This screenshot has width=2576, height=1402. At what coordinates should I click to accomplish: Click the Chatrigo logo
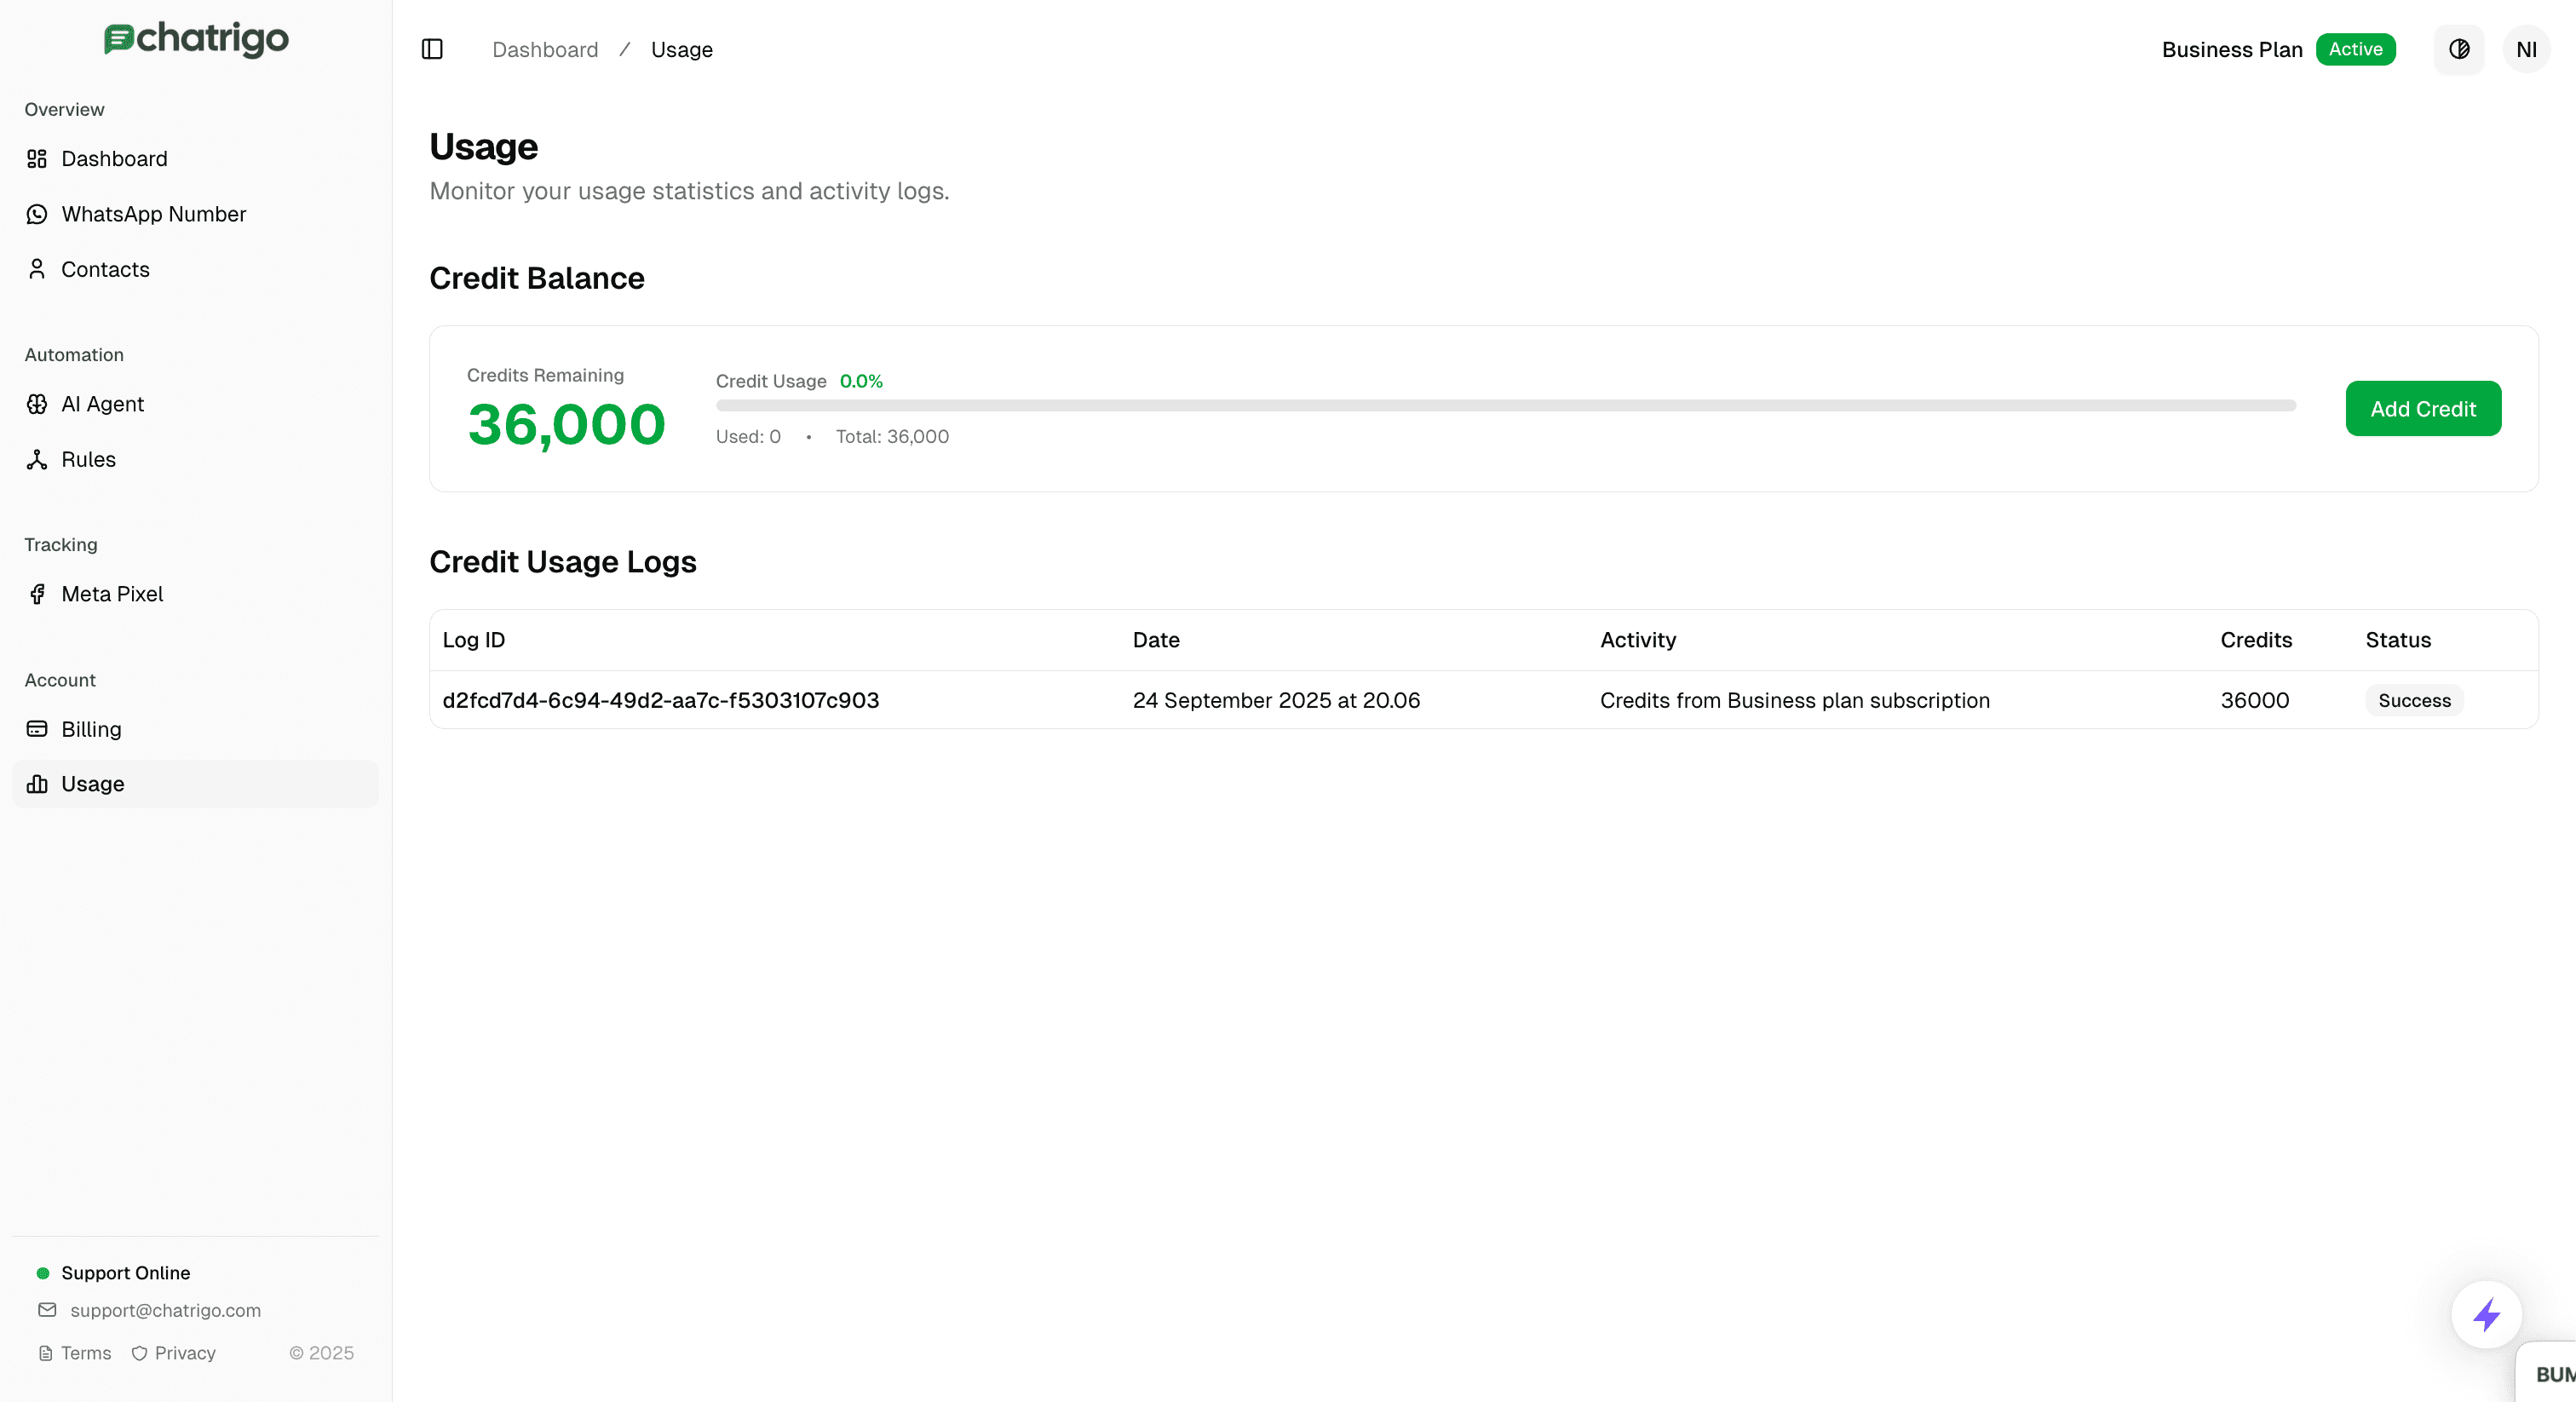pyautogui.click(x=196, y=39)
